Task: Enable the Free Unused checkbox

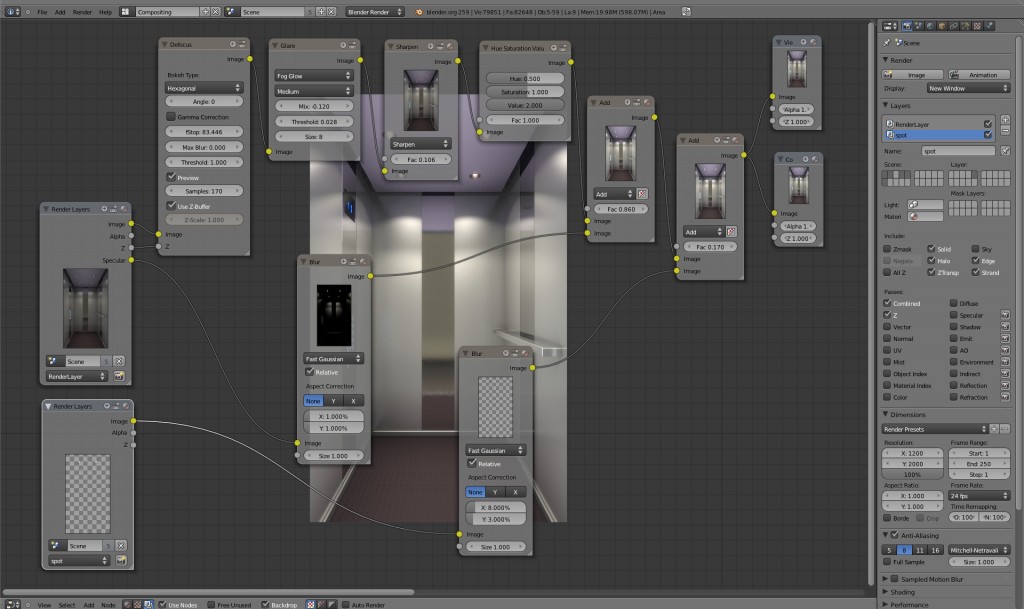Action: (211, 604)
